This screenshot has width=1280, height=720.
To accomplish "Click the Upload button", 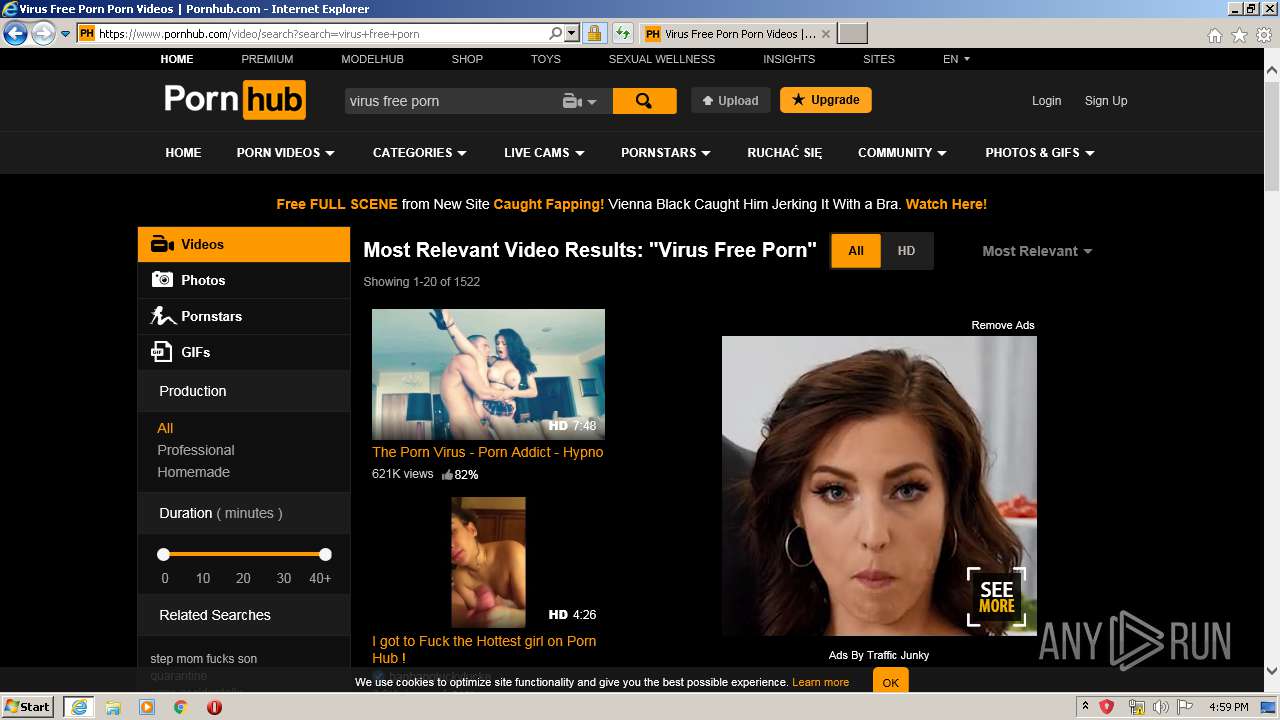I will click(730, 101).
